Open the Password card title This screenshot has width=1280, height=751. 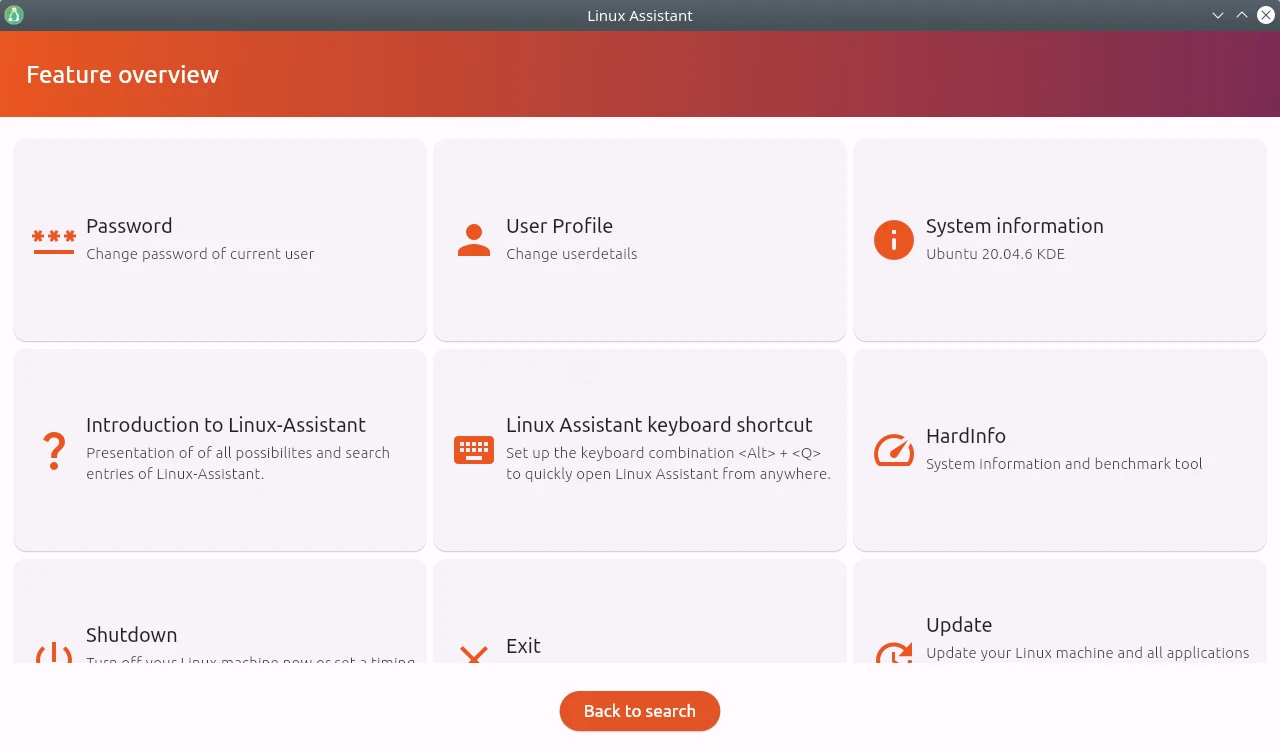129,226
